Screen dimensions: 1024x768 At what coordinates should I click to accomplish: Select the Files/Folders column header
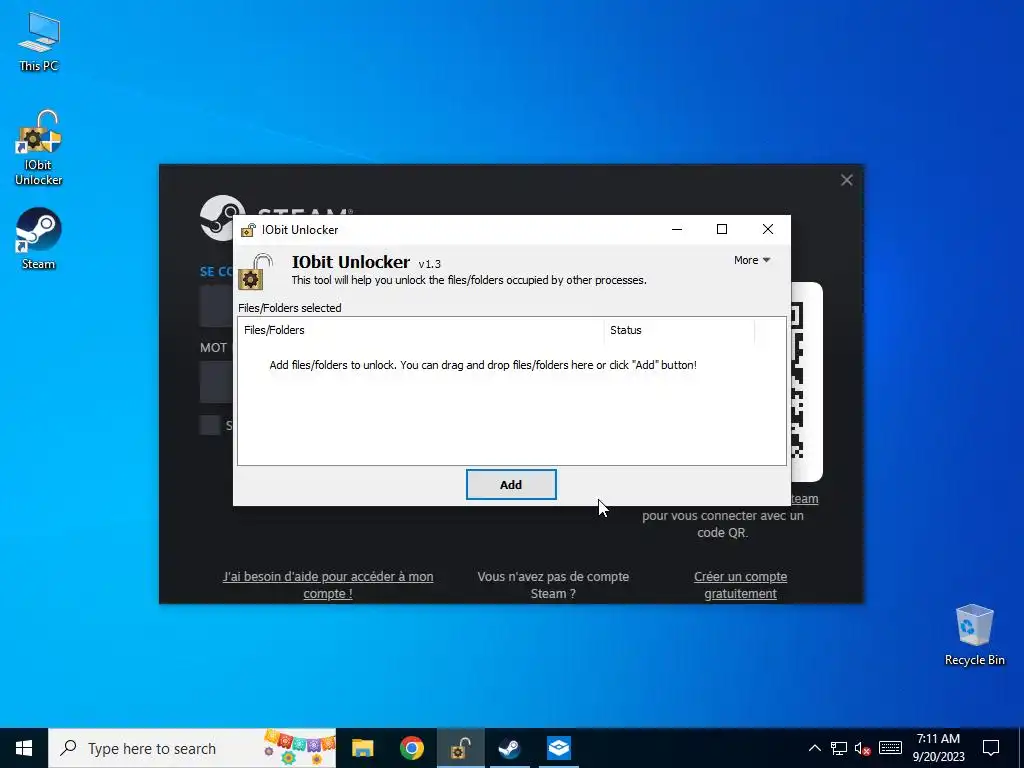421,330
